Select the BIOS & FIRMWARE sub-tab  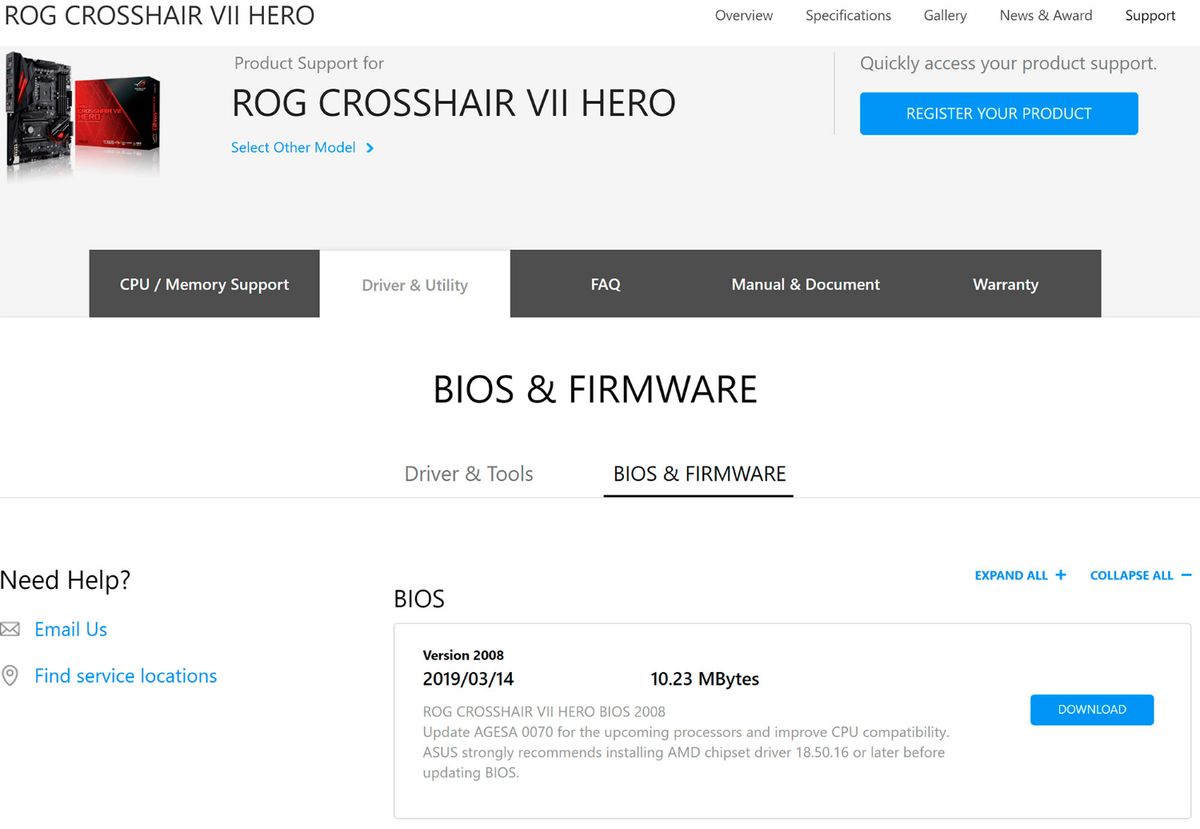point(699,474)
